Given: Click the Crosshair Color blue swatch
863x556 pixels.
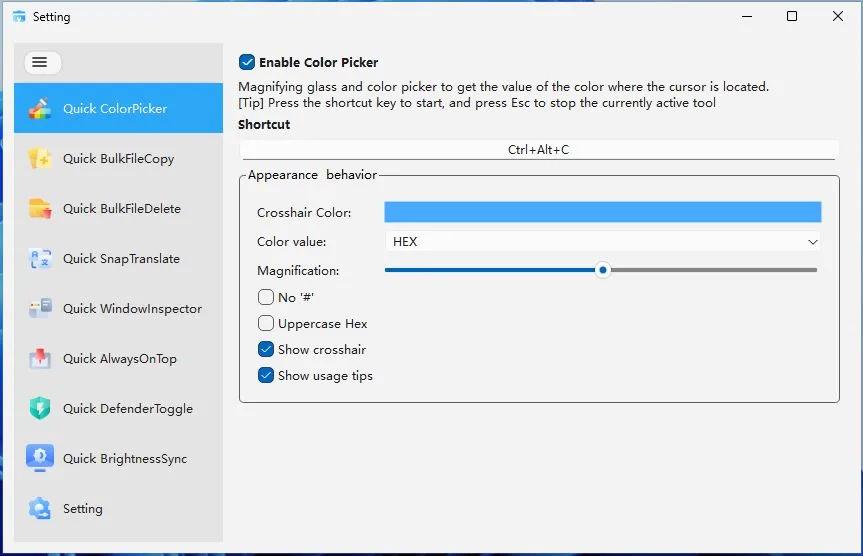Looking at the screenshot, I should (602, 212).
